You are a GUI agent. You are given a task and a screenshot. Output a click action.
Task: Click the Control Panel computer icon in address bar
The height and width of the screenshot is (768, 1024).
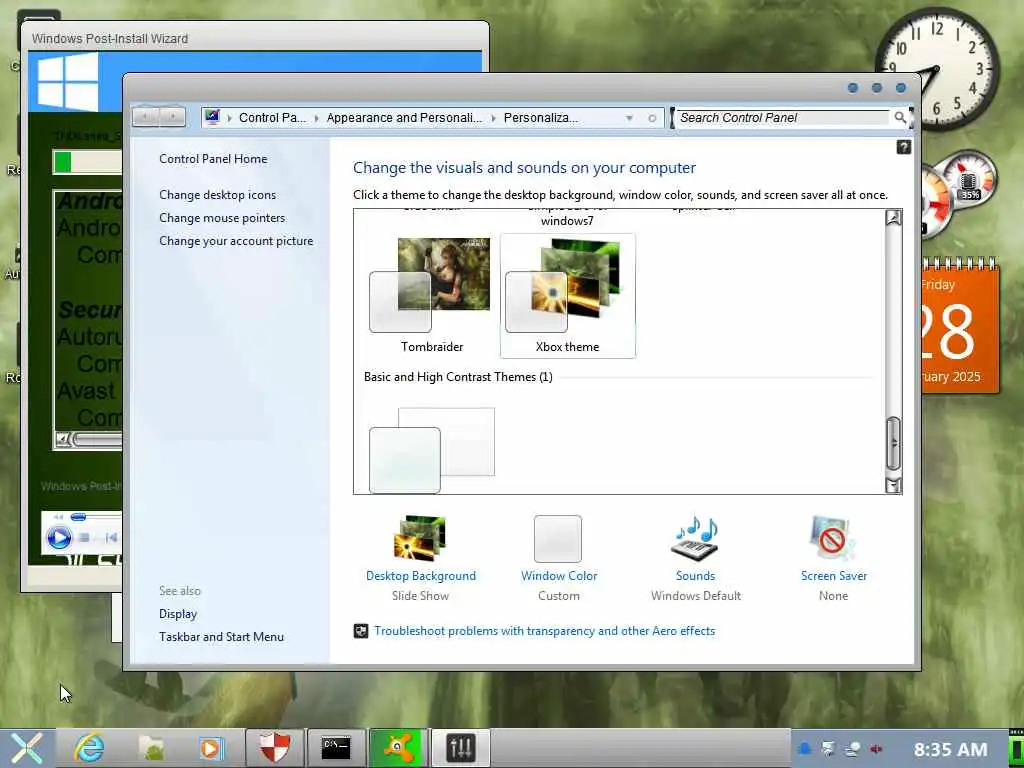coord(212,117)
